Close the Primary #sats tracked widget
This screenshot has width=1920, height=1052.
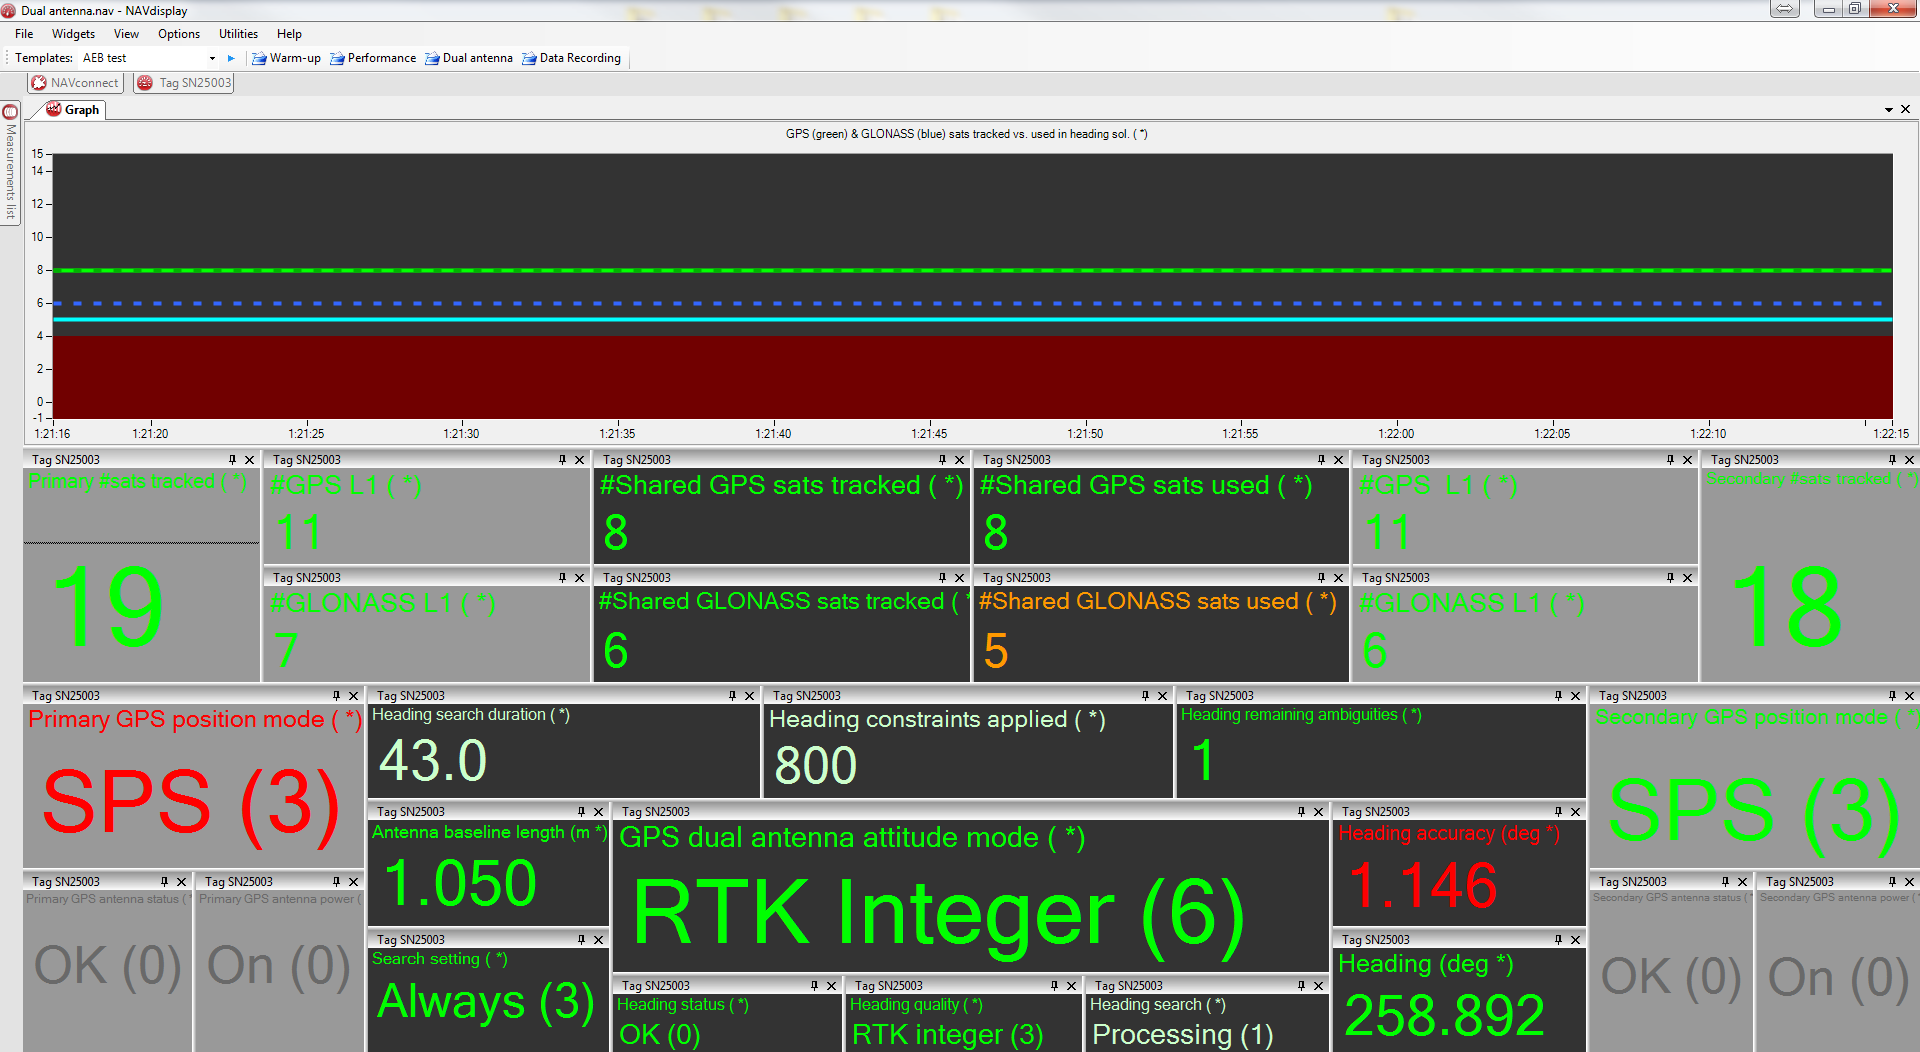click(x=249, y=460)
